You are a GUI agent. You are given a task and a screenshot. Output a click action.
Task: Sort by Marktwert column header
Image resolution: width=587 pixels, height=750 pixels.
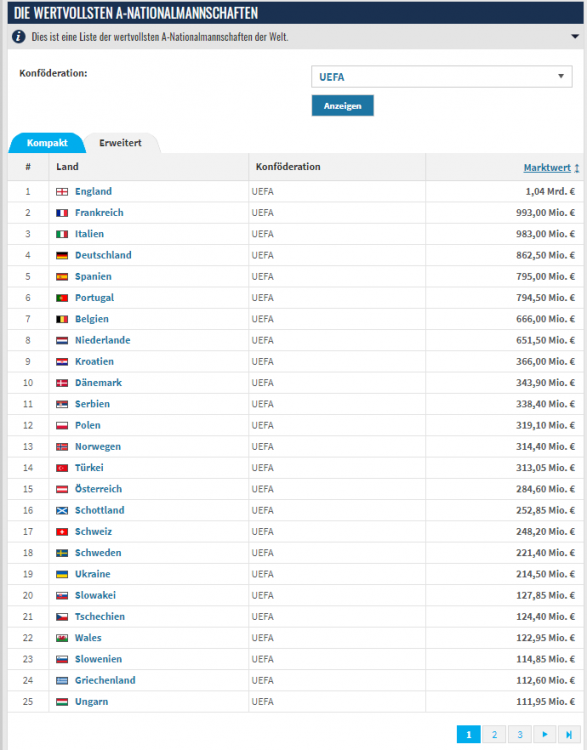[x=547, y=167]
